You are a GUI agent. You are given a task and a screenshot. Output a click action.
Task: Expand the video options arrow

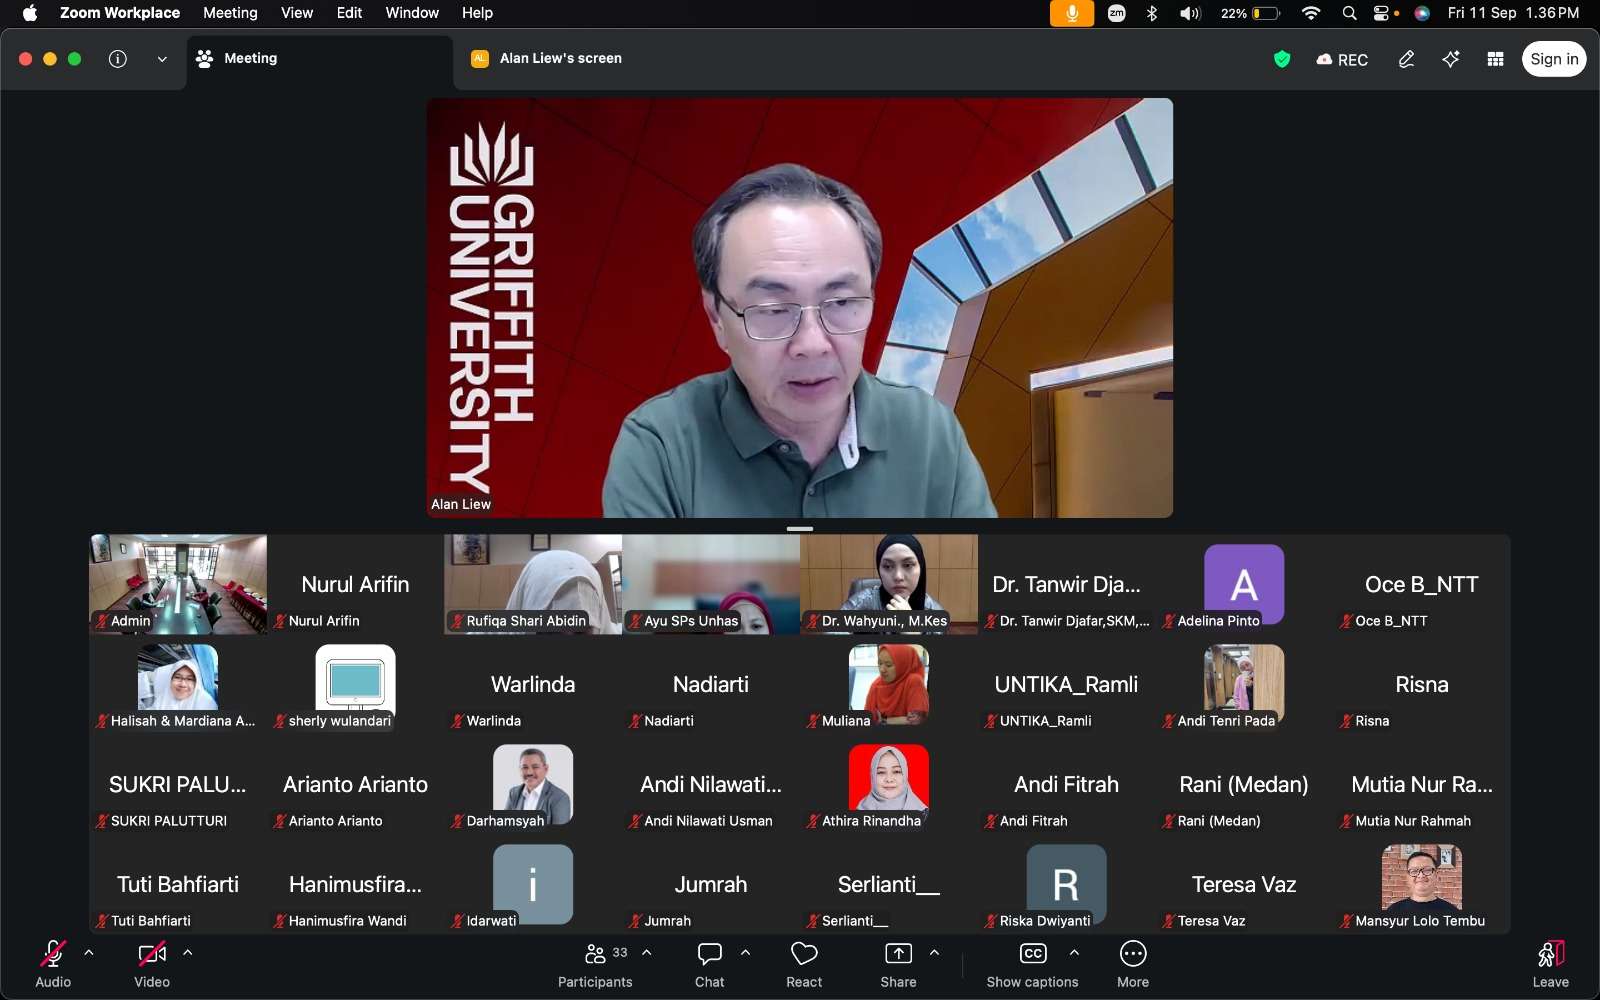click(x=188, y=953)
